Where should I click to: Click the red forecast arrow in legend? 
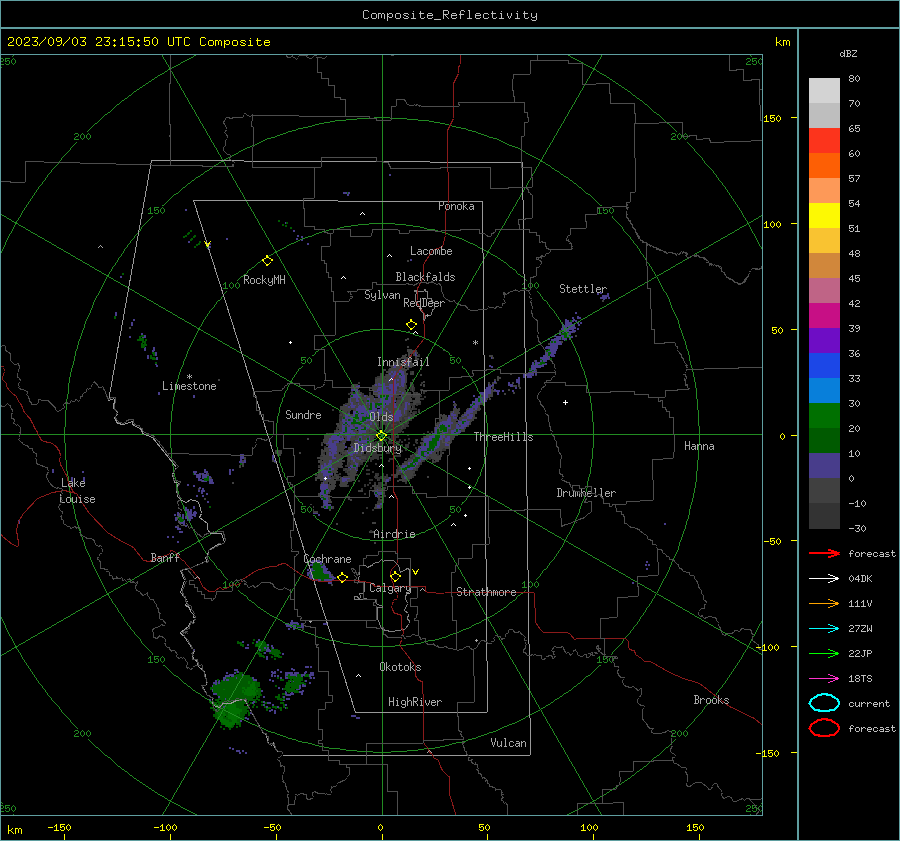824,553
